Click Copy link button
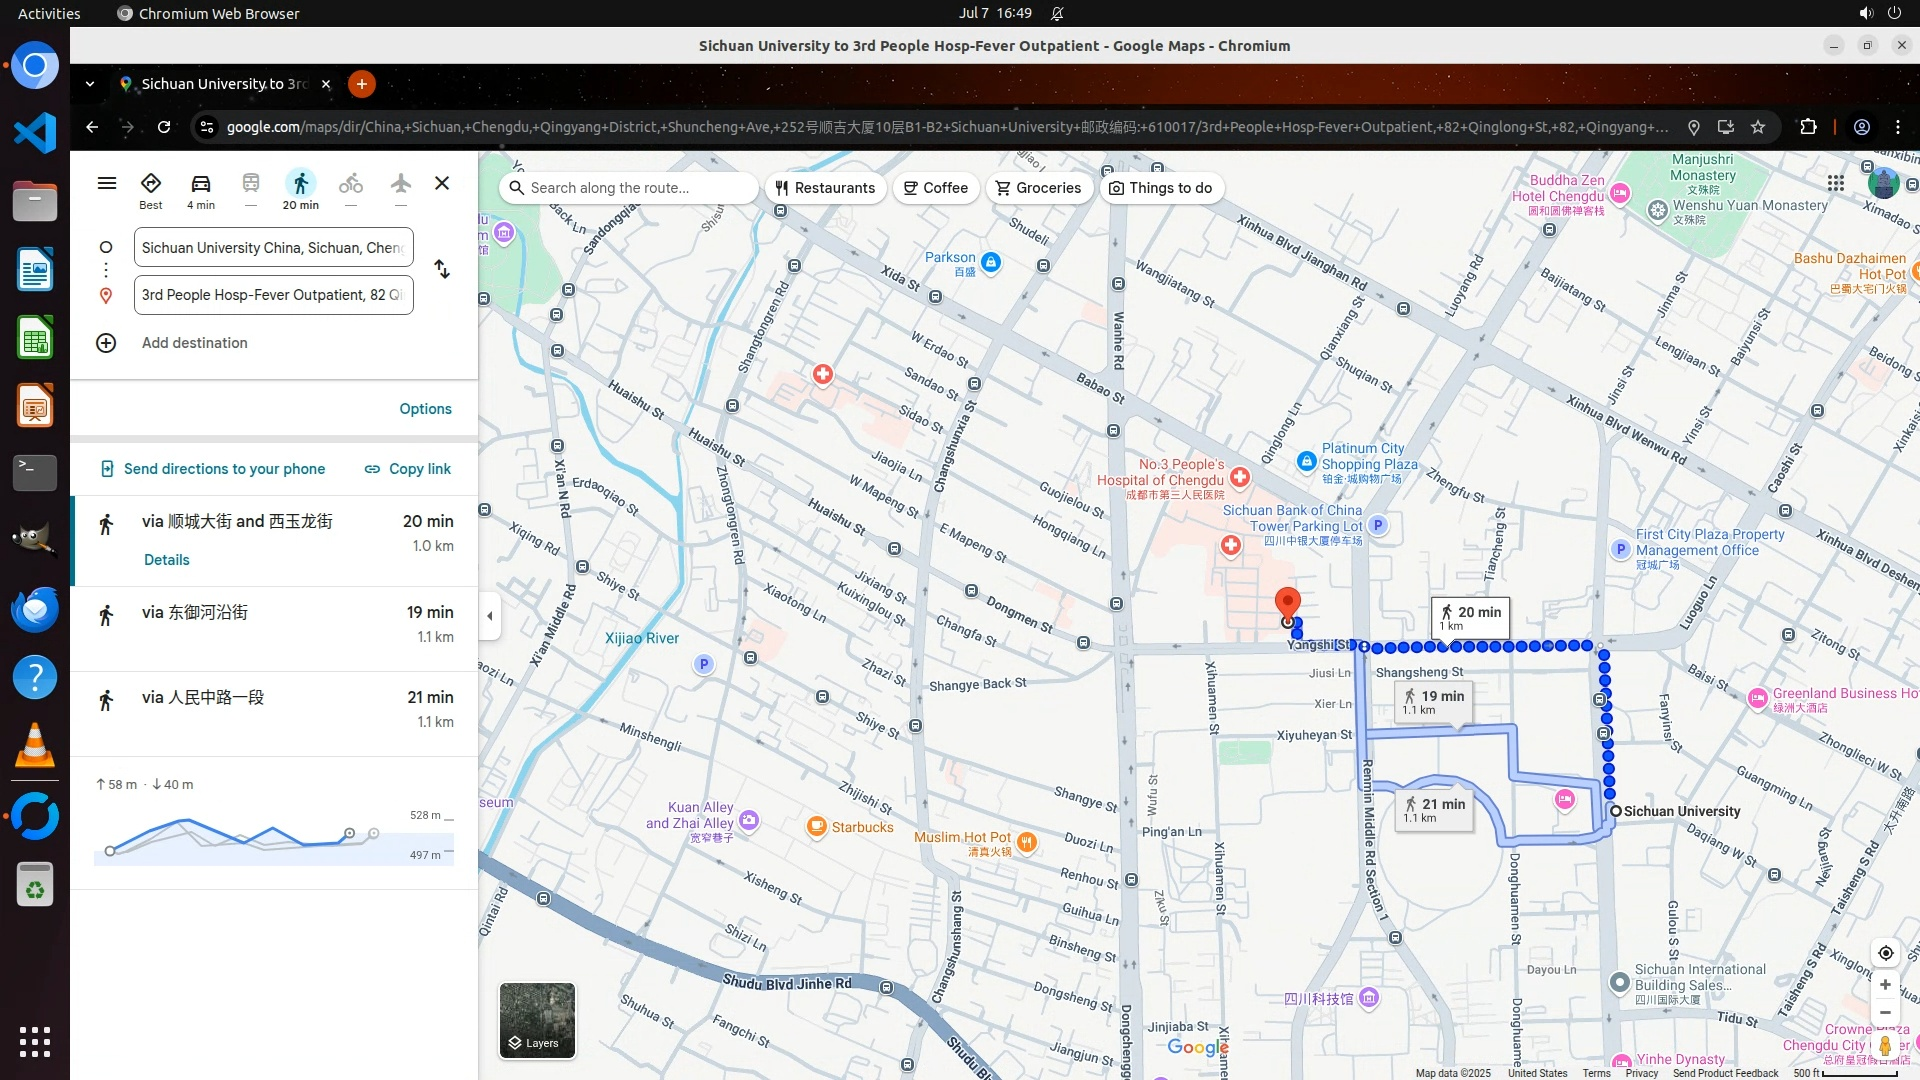The width and height of the screenshot is (1920, 1080). [407, 469]
